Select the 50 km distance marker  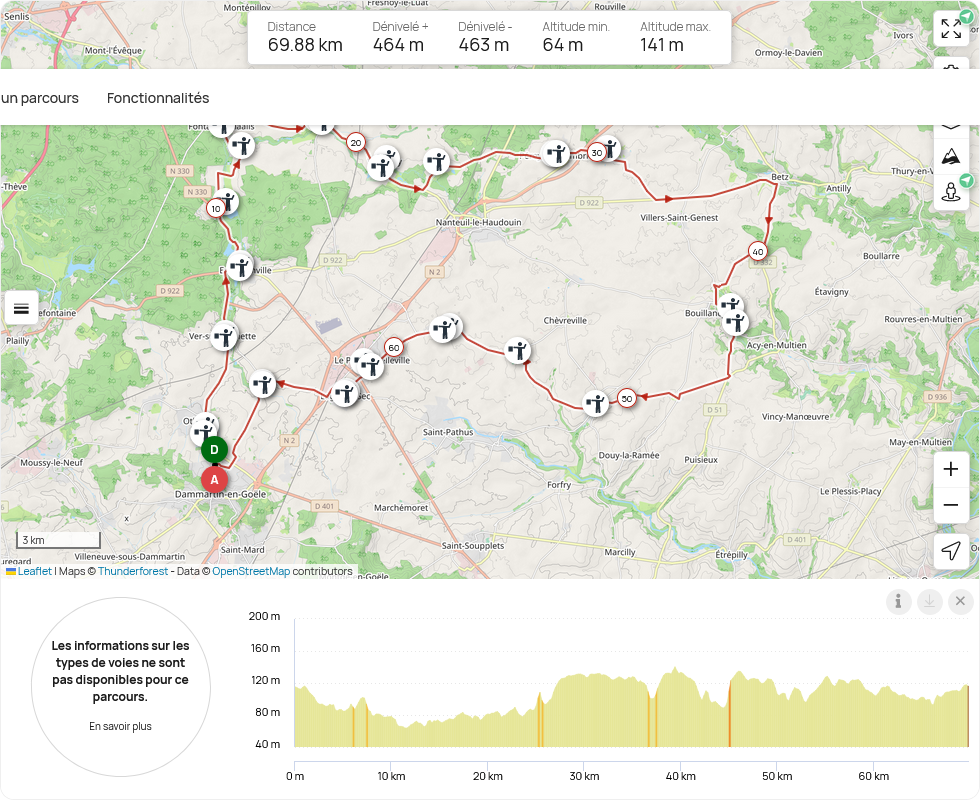coord(627,398)
